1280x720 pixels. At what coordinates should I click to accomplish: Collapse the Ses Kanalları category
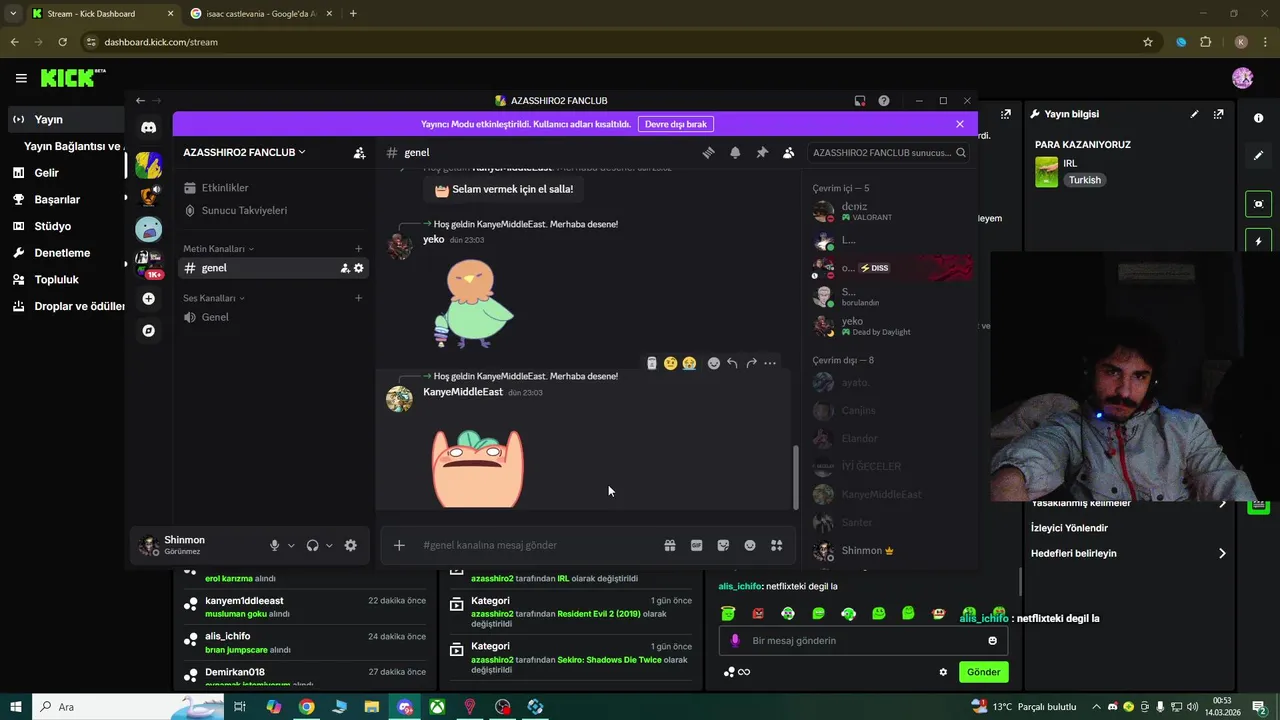click(214, 298)
